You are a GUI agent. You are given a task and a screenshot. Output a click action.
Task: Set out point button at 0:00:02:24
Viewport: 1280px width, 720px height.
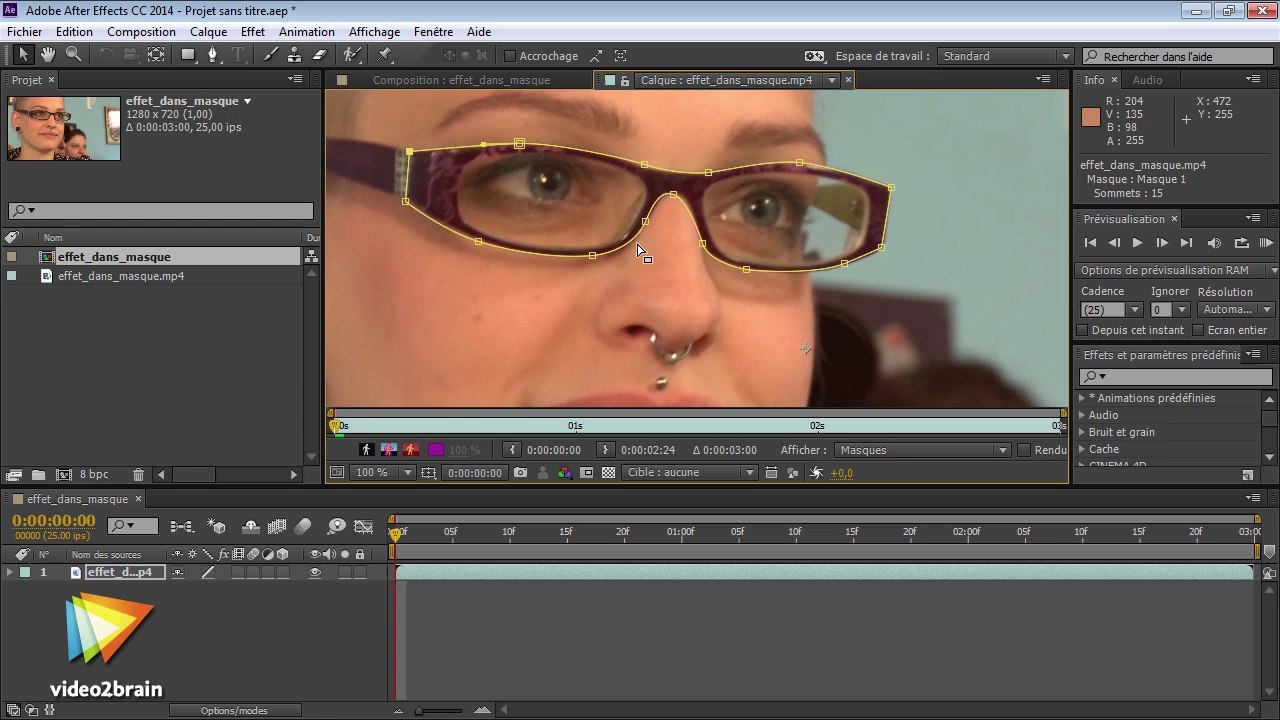pos(605,450)
